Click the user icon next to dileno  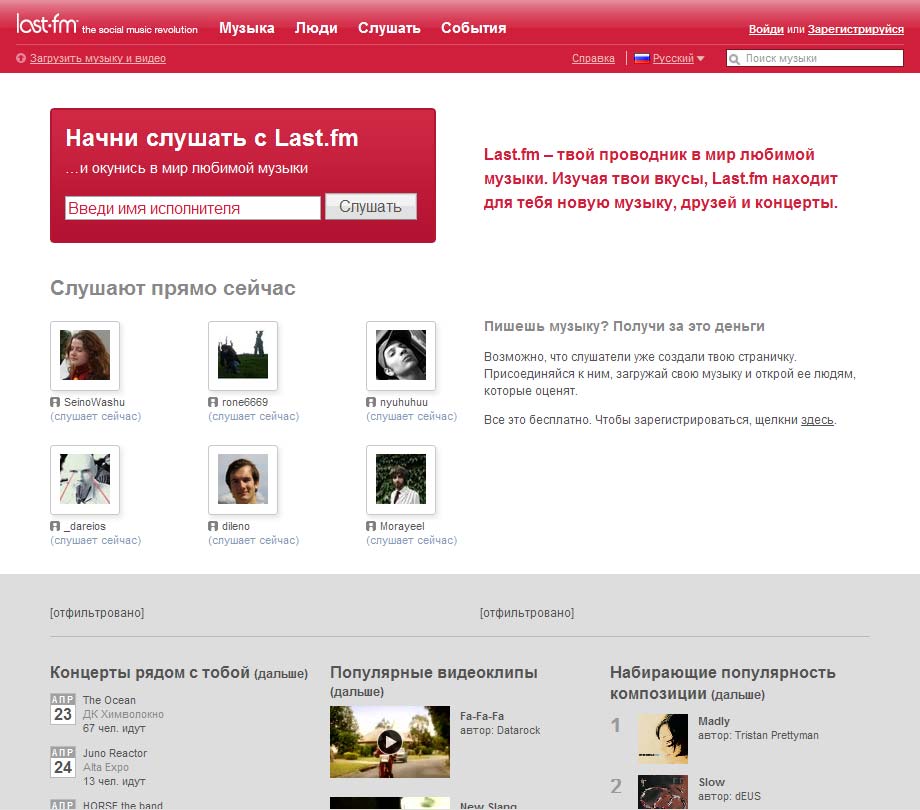tap(213, 526)
